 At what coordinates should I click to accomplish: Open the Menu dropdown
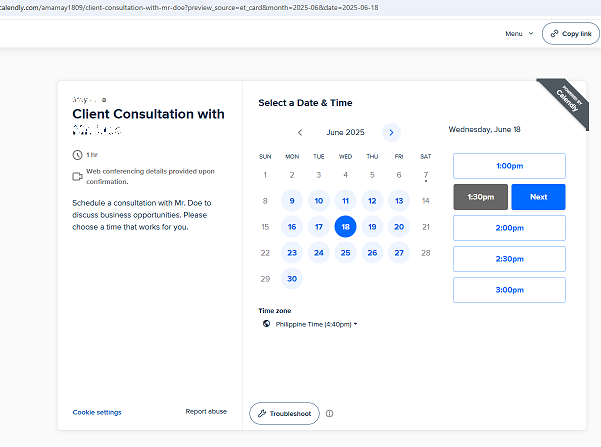tap(519, 34)
